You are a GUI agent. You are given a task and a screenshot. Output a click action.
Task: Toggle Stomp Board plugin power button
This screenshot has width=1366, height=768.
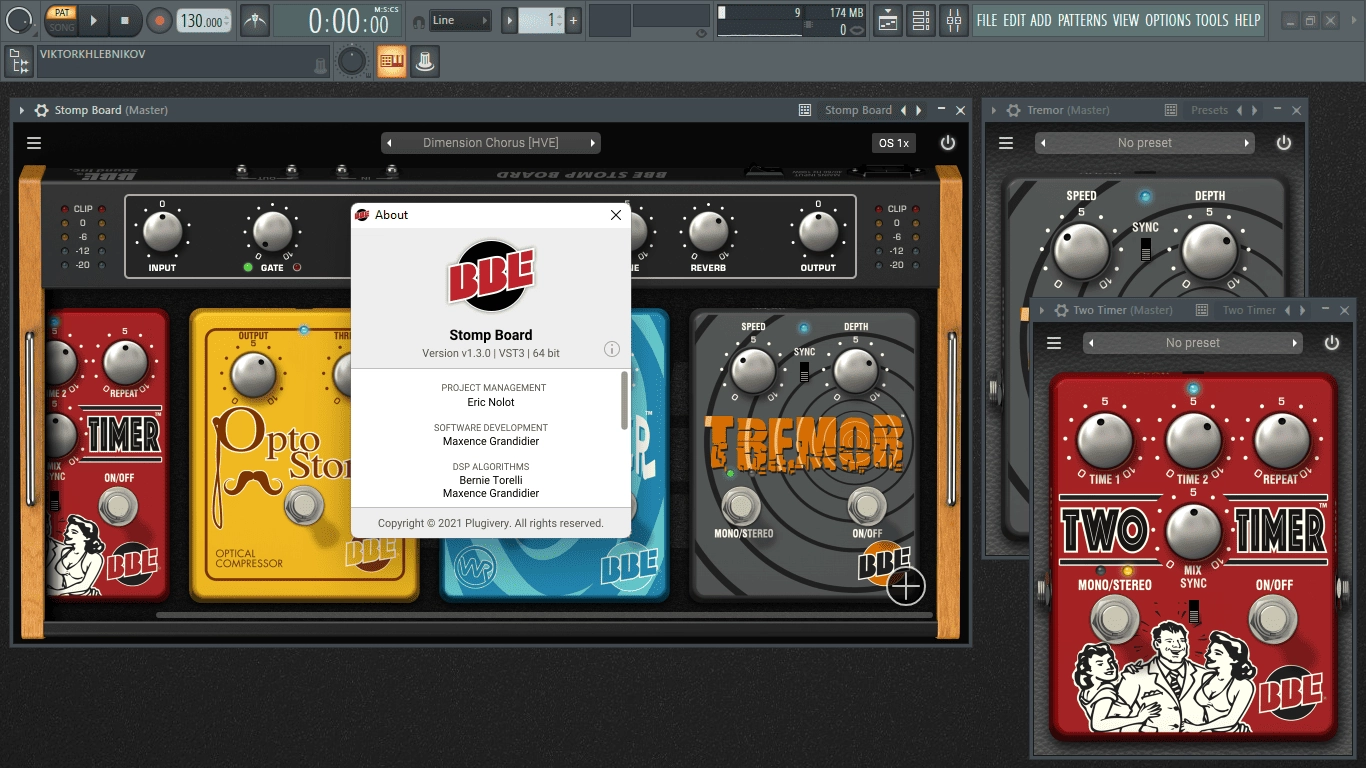(x=948, y=143)
